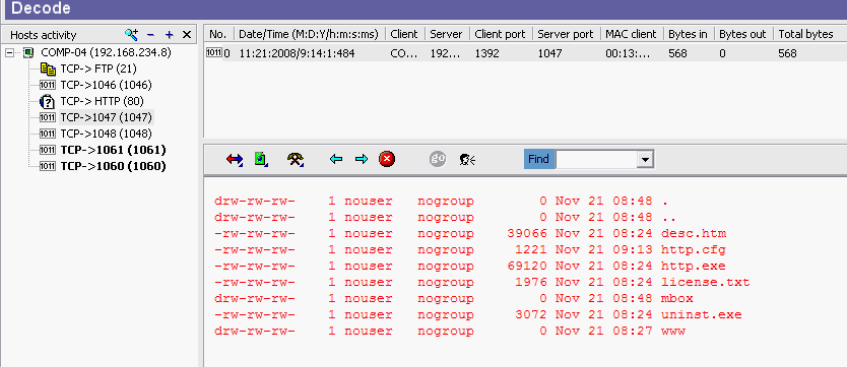The image size is (847, 367).
Task: Click the COMP-04 computer icon
Action: [x=28, y=53]
